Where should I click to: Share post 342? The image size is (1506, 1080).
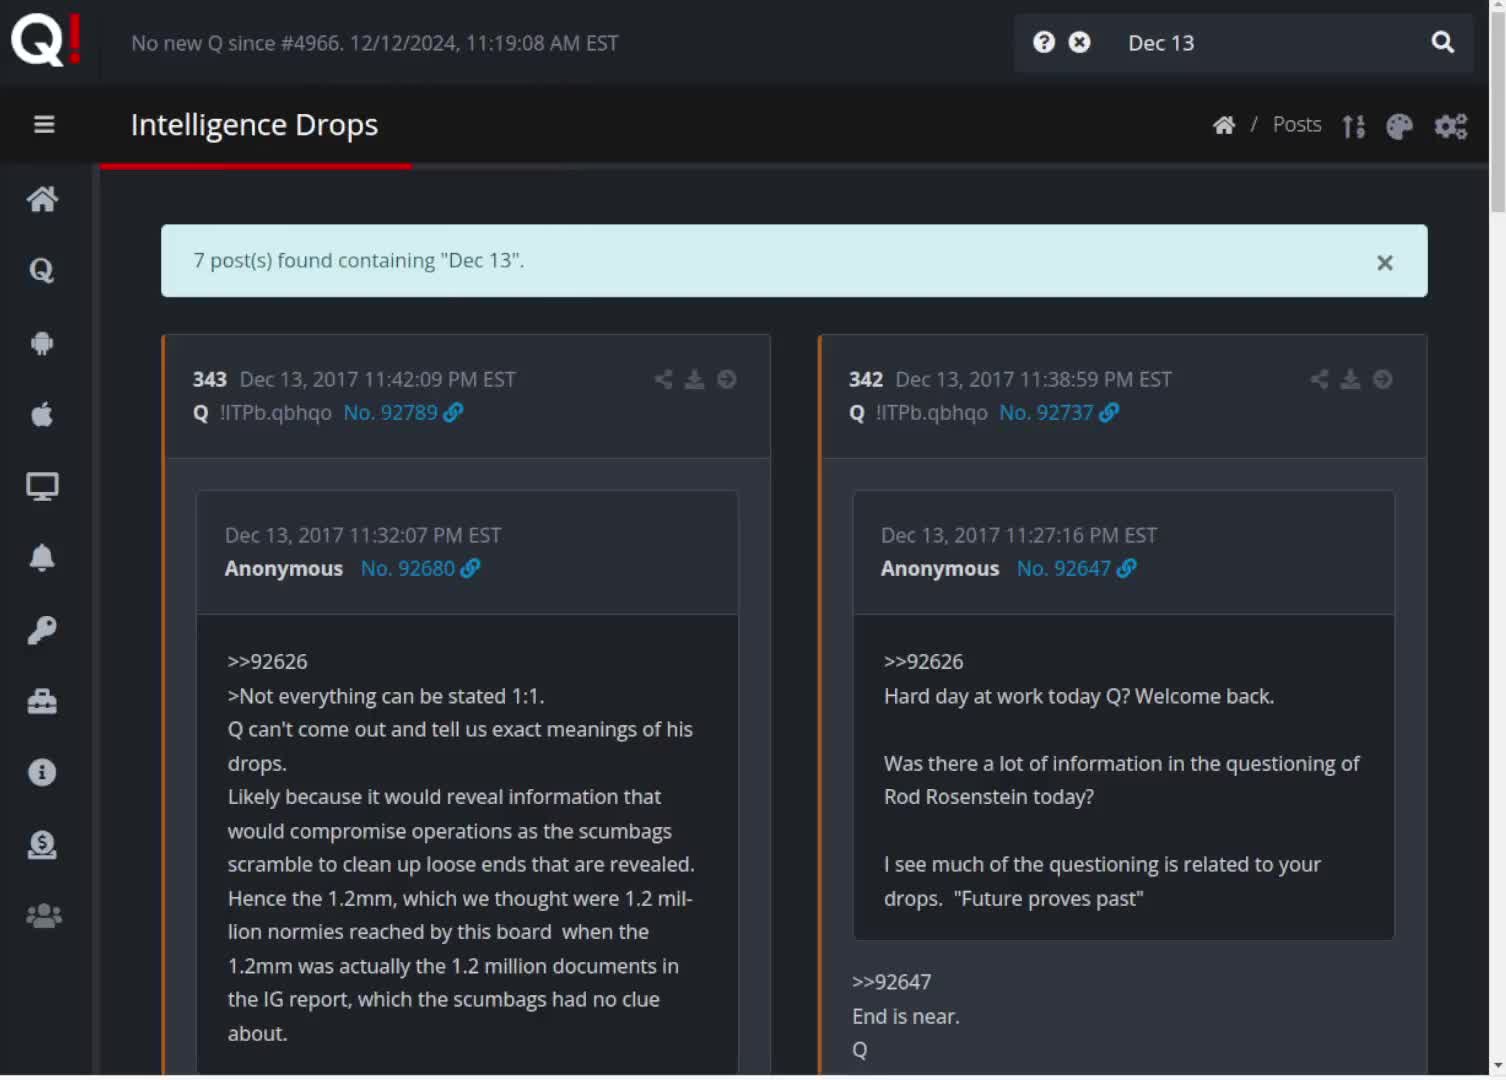(1319, 379)
